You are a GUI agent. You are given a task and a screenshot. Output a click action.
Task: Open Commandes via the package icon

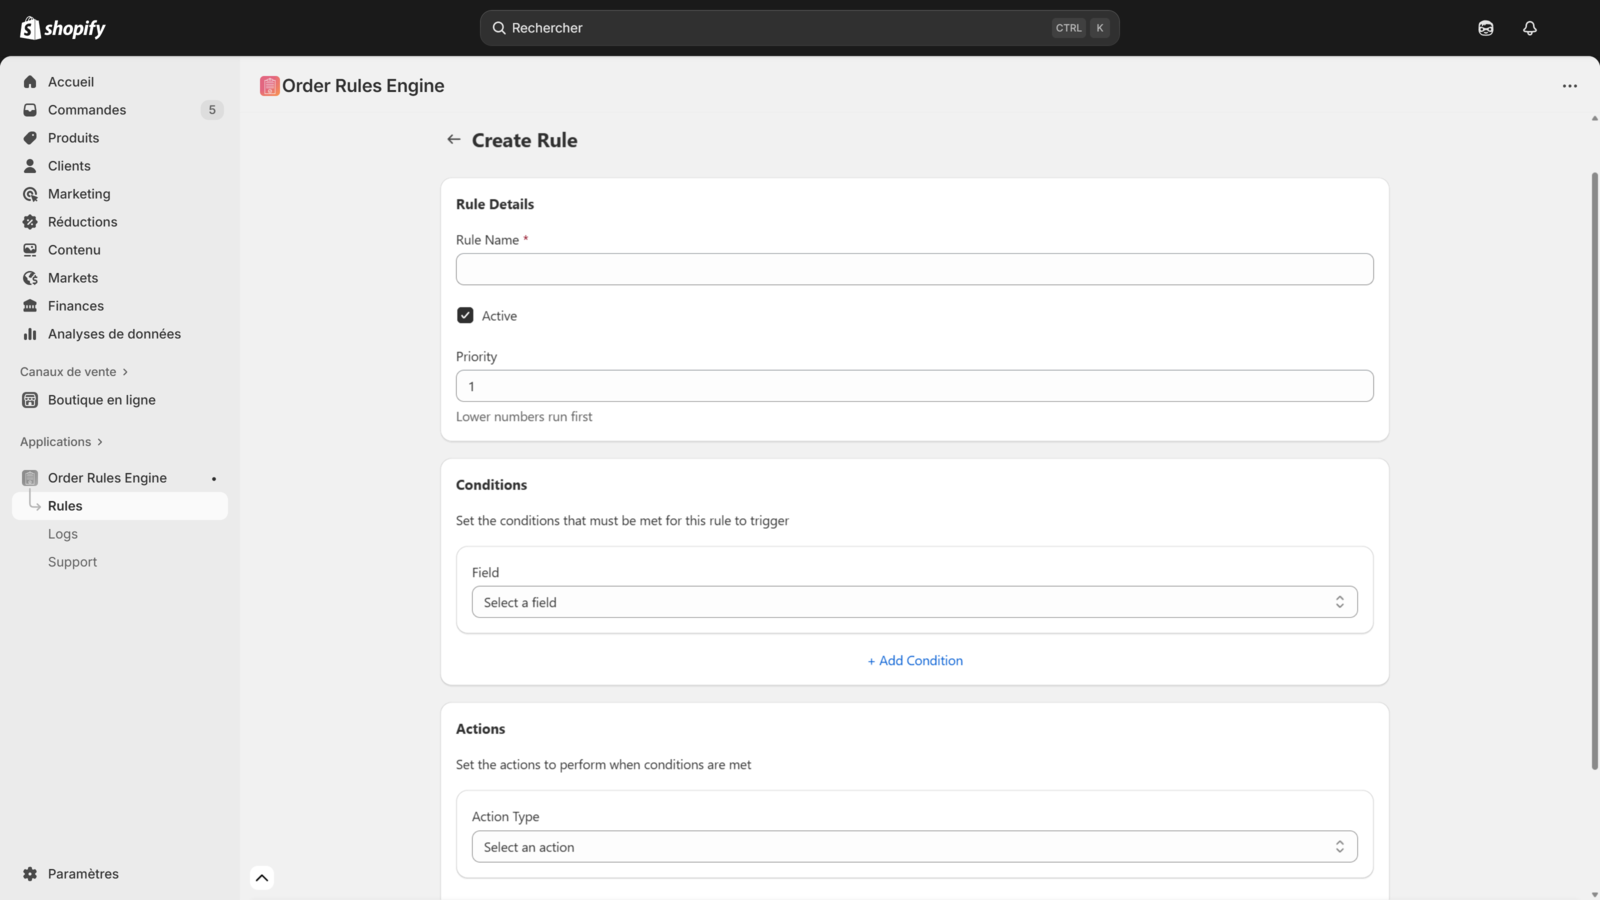pos(31,109)
